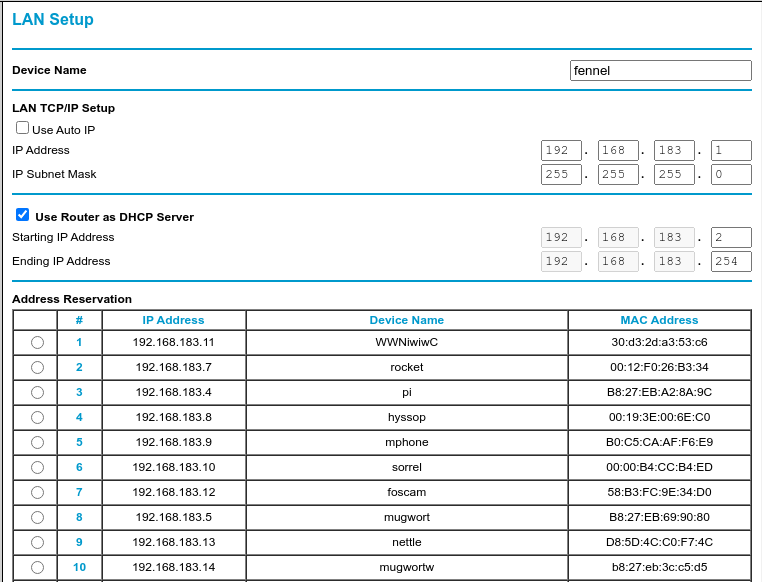Click MAC address 00:19:3E:00:6E:C0
The width and height of the screenshot is (762, 582).
pos(659,417)
